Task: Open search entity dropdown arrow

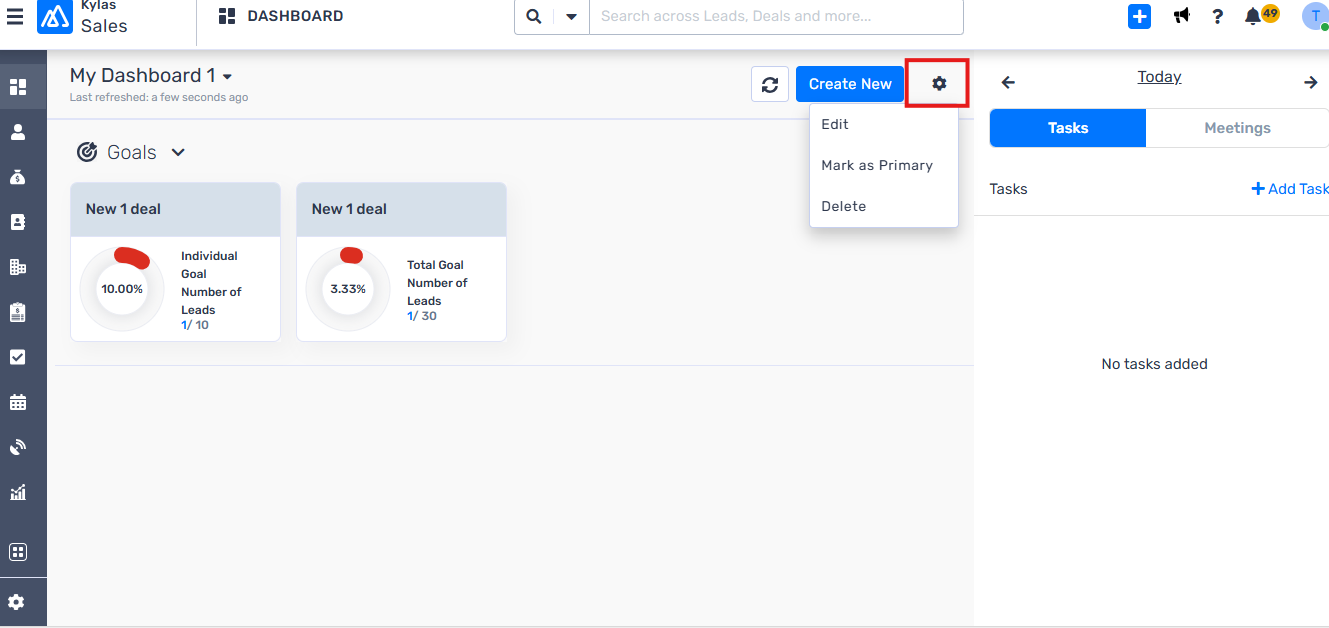Action: click(x=571, y=17)
